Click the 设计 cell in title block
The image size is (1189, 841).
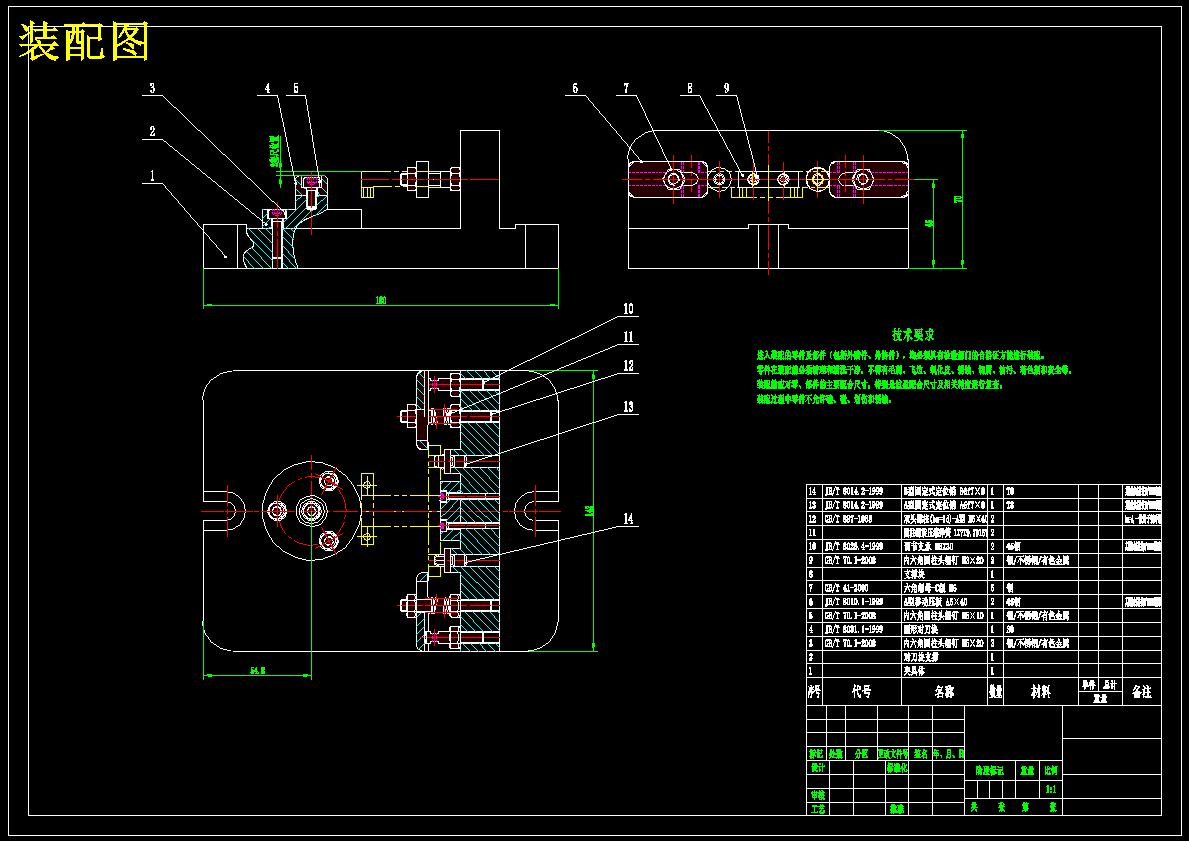(x=817, y=767)
